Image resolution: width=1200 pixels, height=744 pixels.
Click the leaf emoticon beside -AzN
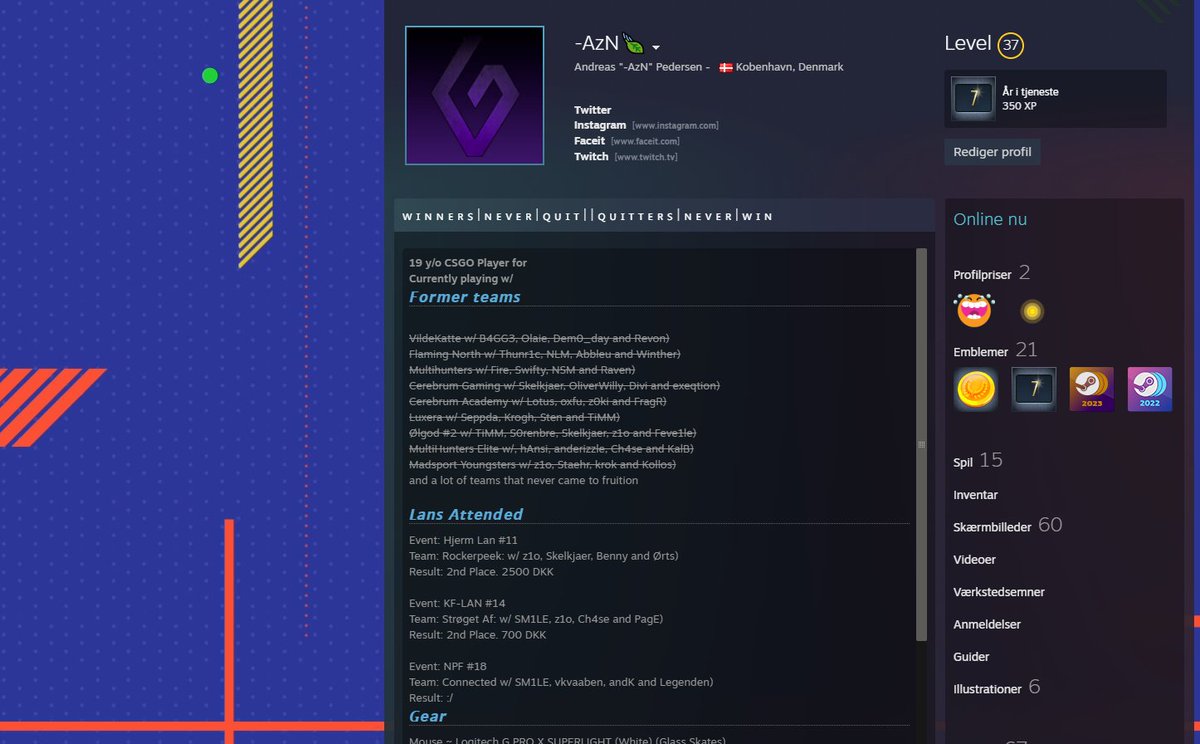click(x=633, y=43)
